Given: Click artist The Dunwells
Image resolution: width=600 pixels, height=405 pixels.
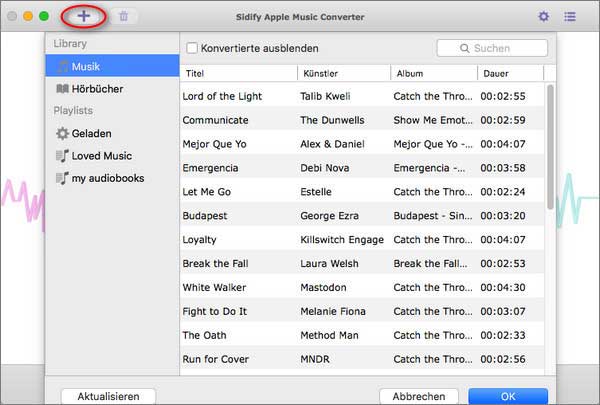Looking at the screenshot, I should [x=332, y=120].
